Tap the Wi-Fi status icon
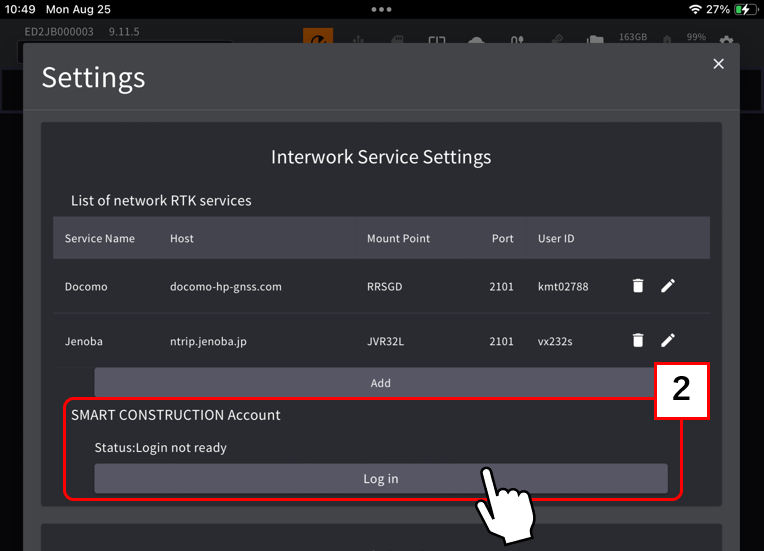 click(x=695, y=9)
